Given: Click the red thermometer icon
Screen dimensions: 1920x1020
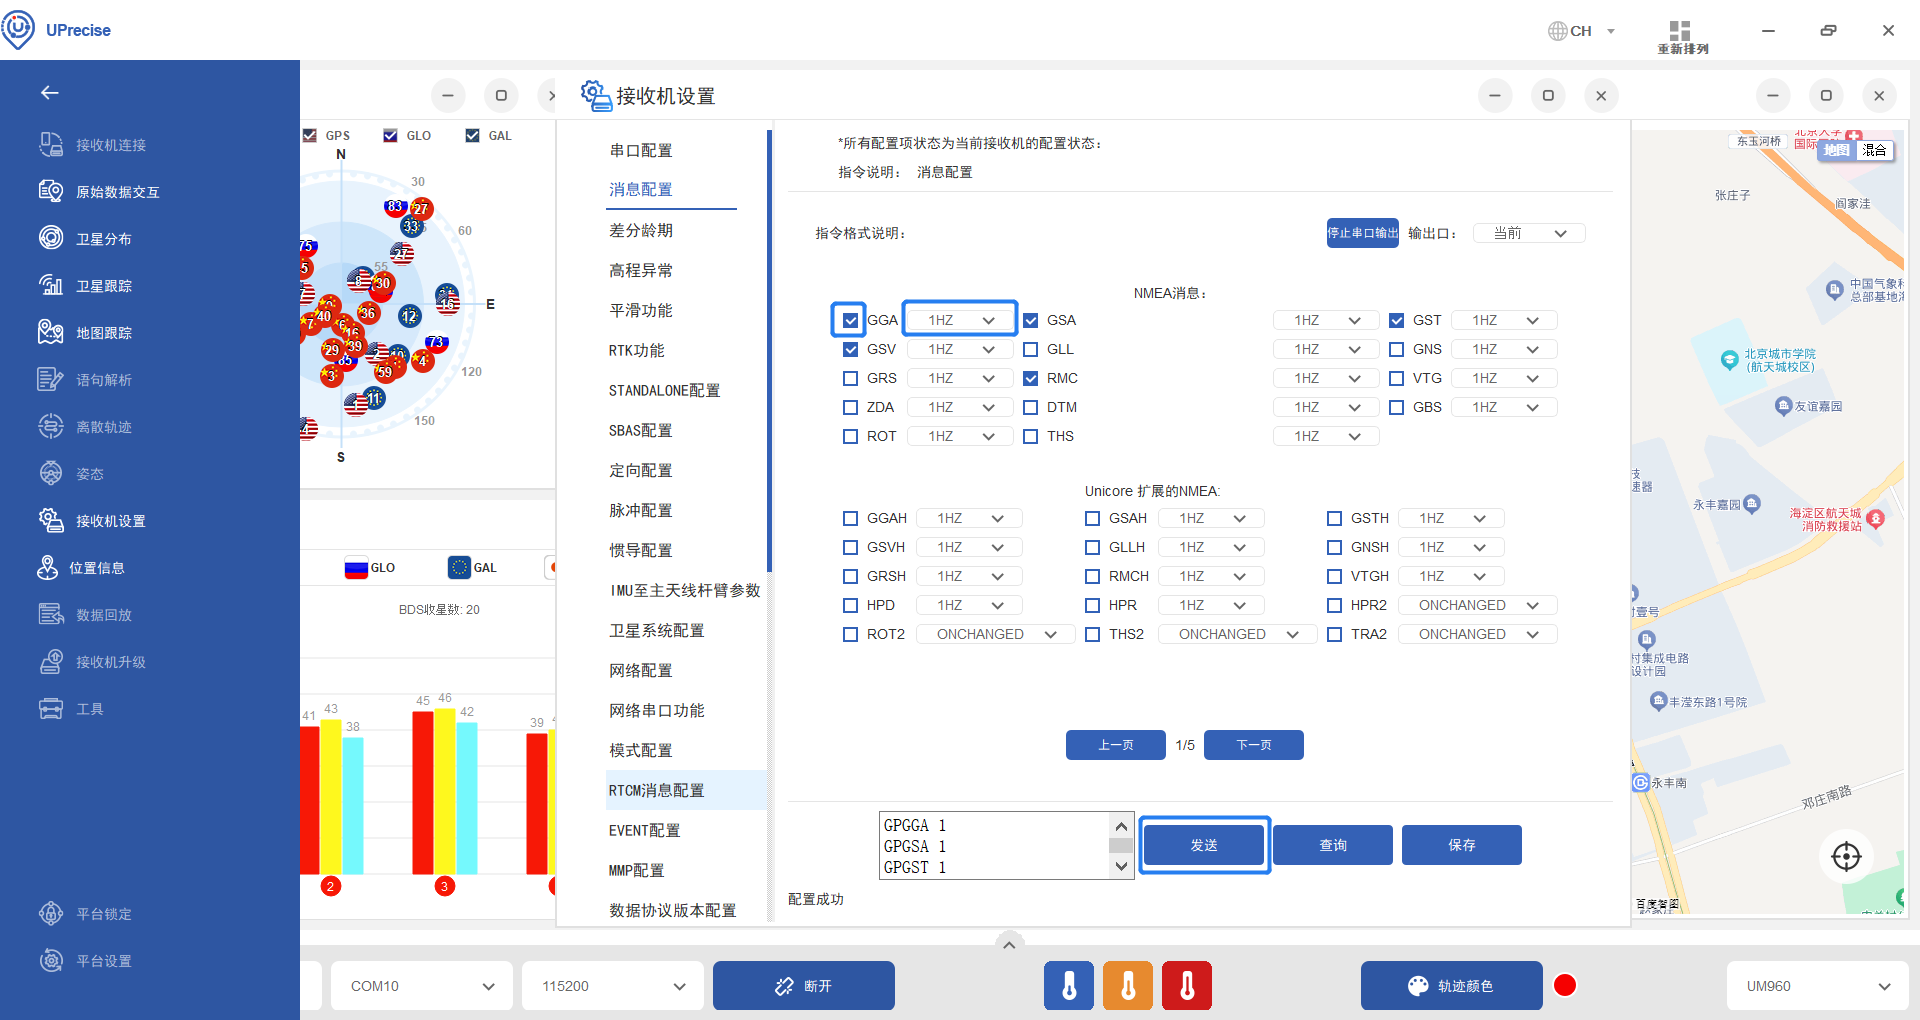Looking at the screenshot, I should (1187, 986).
